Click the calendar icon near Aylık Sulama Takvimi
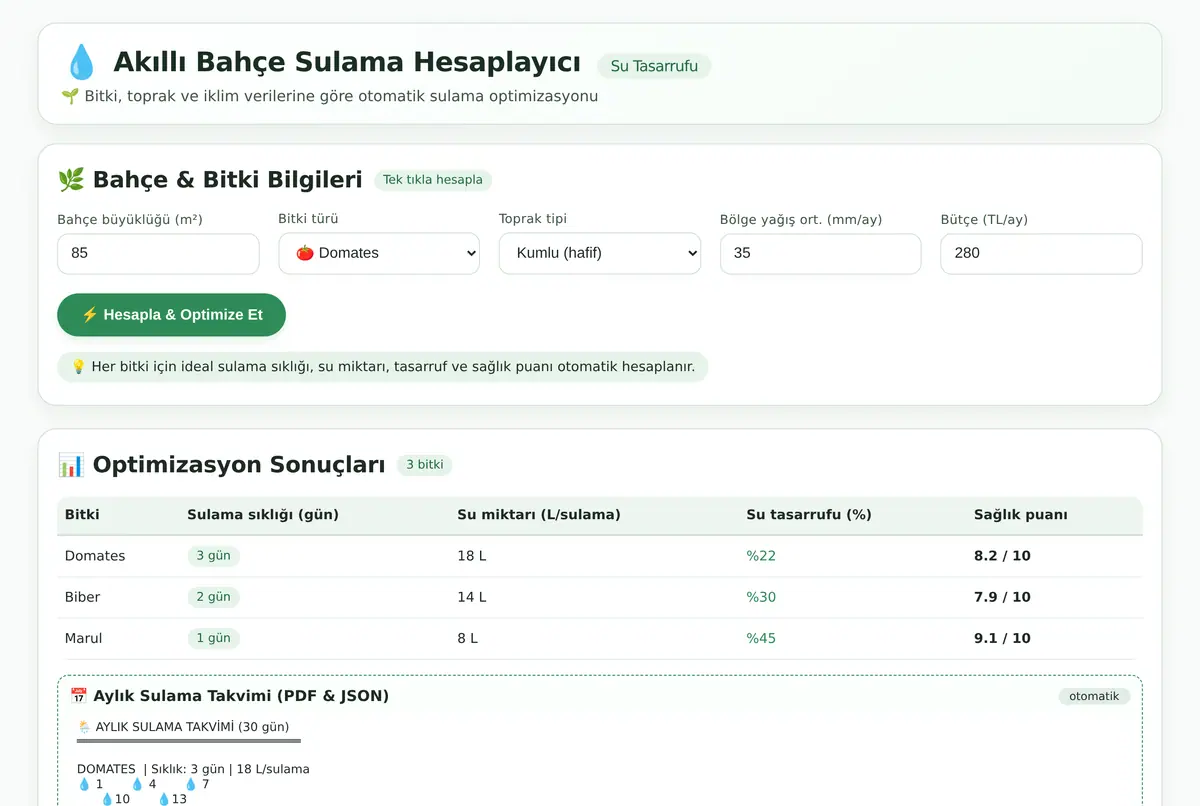Viewport: 1200px width, 806px height. [79, 696]
